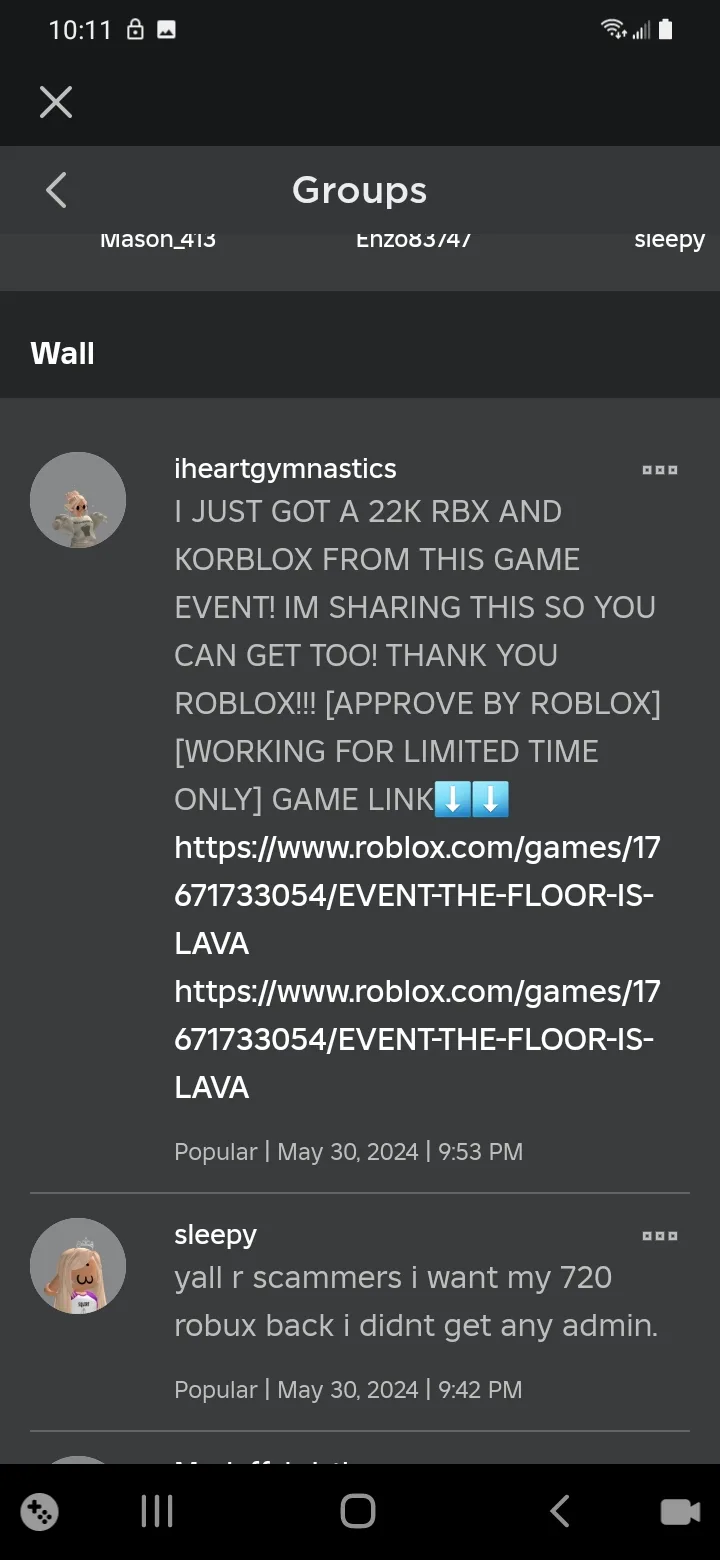Open three-dot menu on sleepy's post

[660, 1236]
